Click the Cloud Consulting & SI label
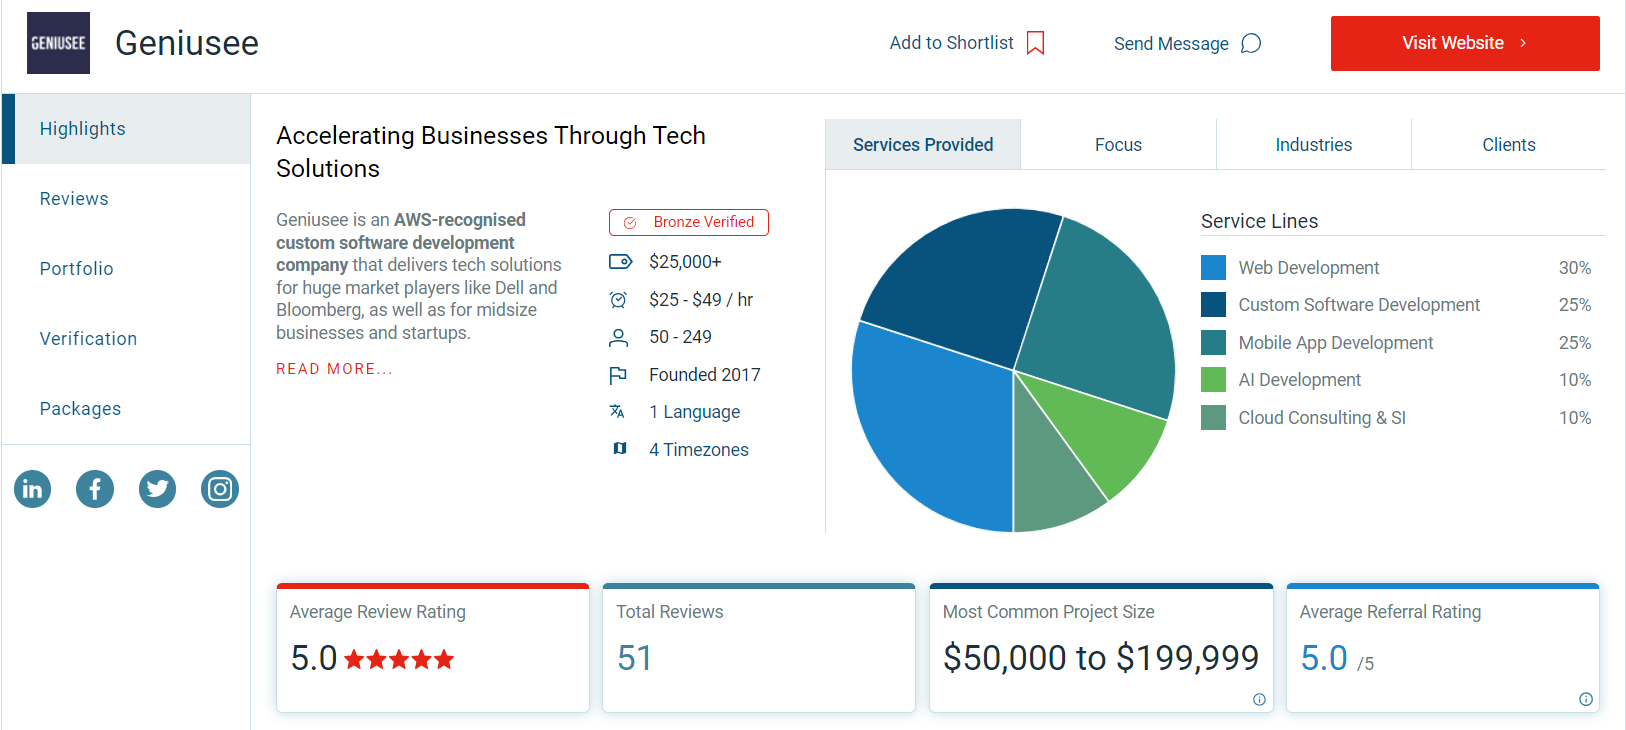The height and width of the screenshot is (730, 1626). pyautogui.click(x=1322, y=418)
